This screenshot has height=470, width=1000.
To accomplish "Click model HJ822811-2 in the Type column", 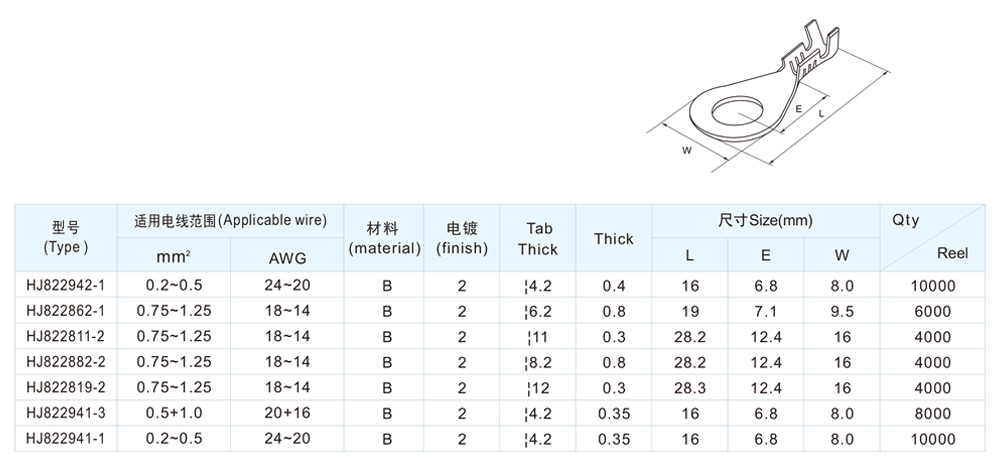I will 68,337.
